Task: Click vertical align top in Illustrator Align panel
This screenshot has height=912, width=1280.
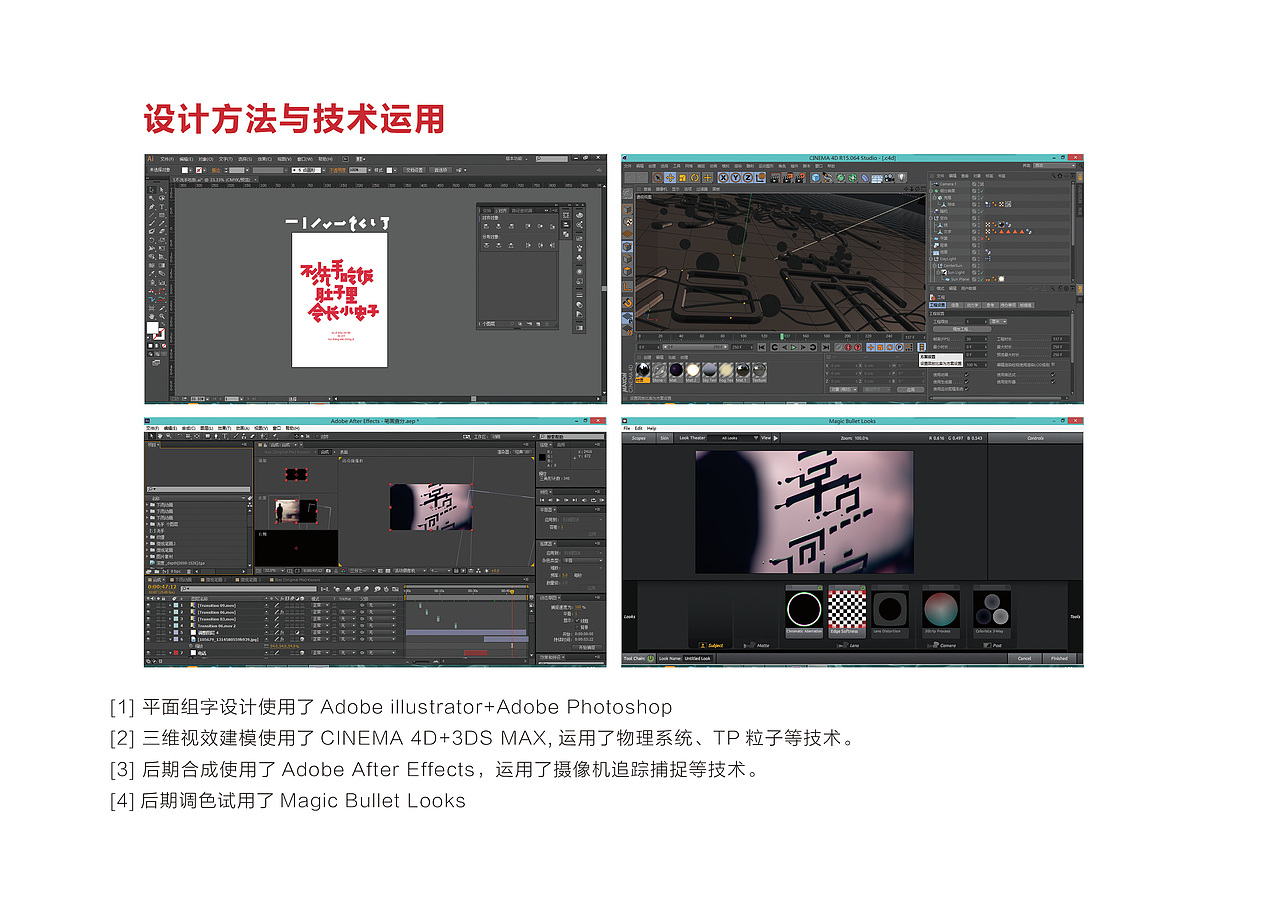Action: click(x=528, y=226)
